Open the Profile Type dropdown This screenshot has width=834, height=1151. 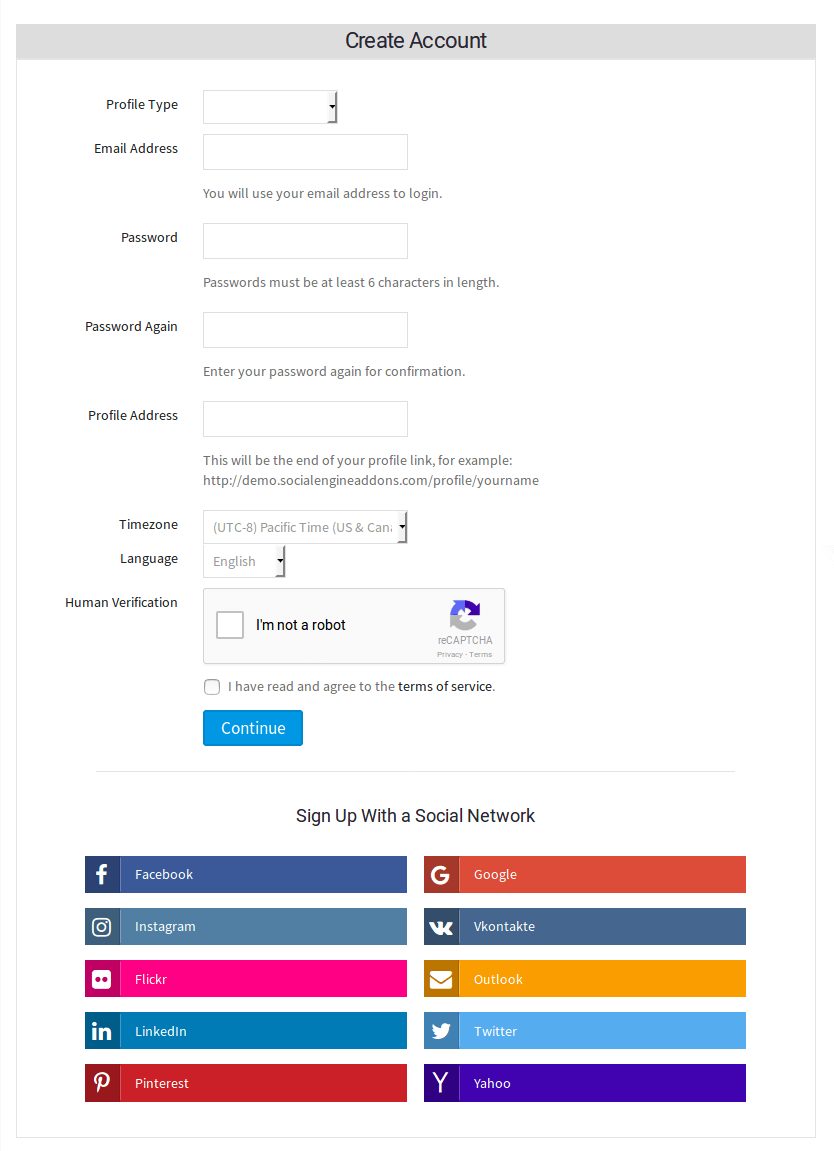270,107
